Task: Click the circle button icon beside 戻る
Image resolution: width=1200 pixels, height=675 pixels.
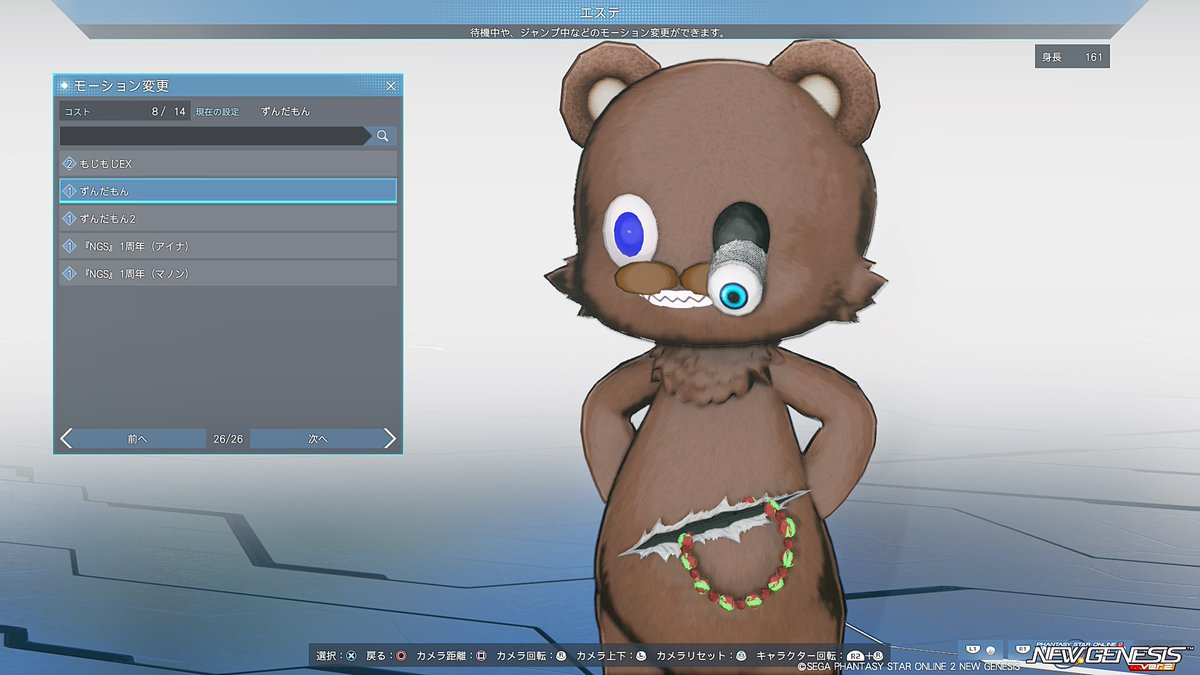Action: click(400, 656)
